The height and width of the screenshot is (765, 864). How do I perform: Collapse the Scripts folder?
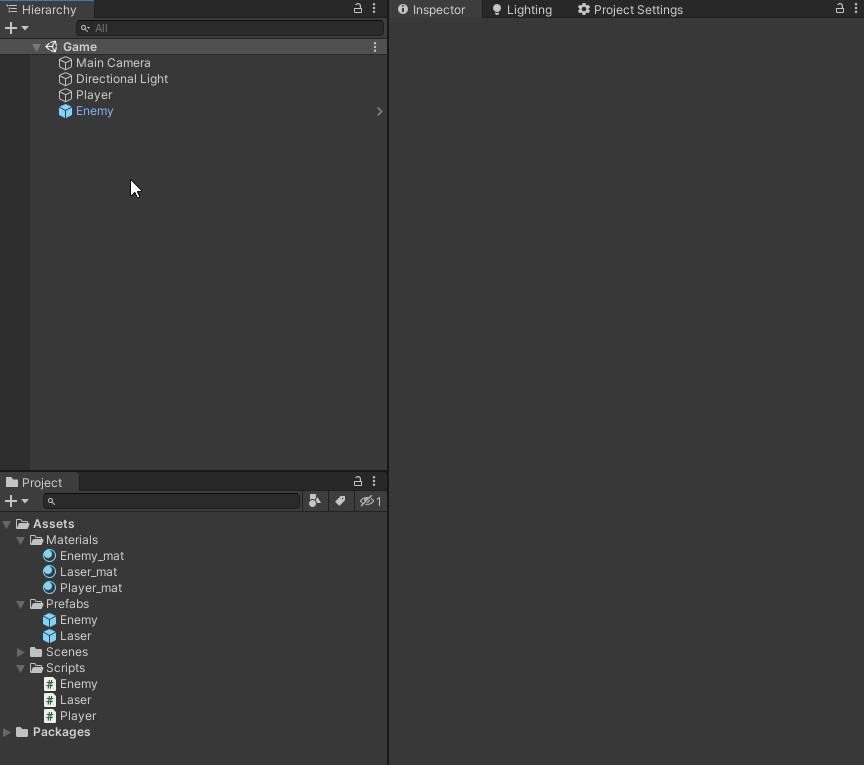click(x=20, y=668)
